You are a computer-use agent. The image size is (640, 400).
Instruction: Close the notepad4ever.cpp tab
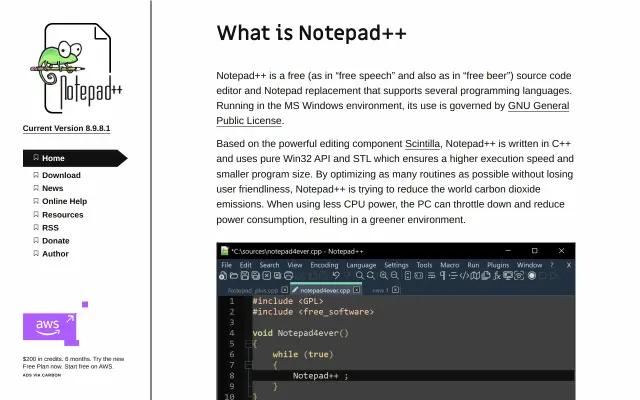click(356, 290)
